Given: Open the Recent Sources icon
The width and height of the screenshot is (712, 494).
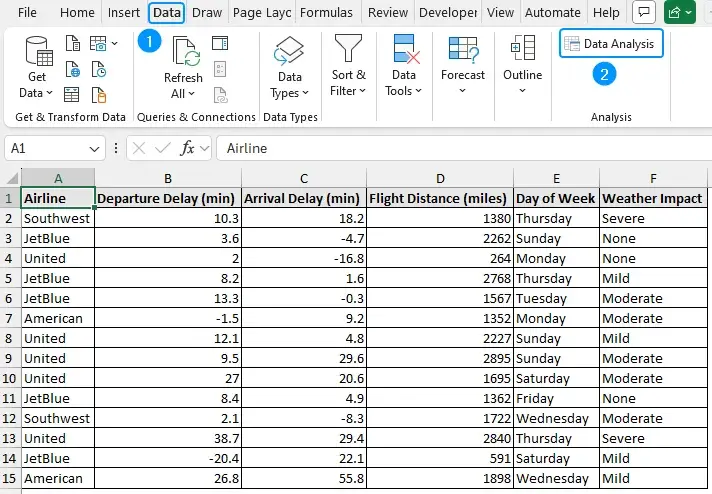Looking at the screenshot, I should point(99,69).
